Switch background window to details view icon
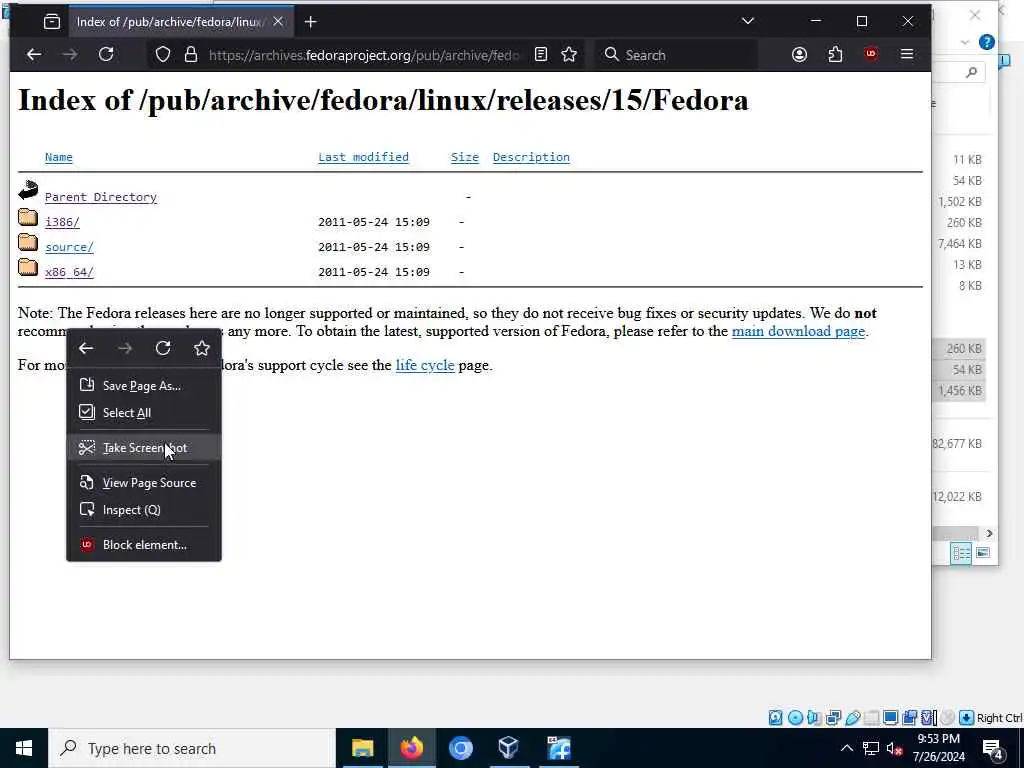 [961, 554]
